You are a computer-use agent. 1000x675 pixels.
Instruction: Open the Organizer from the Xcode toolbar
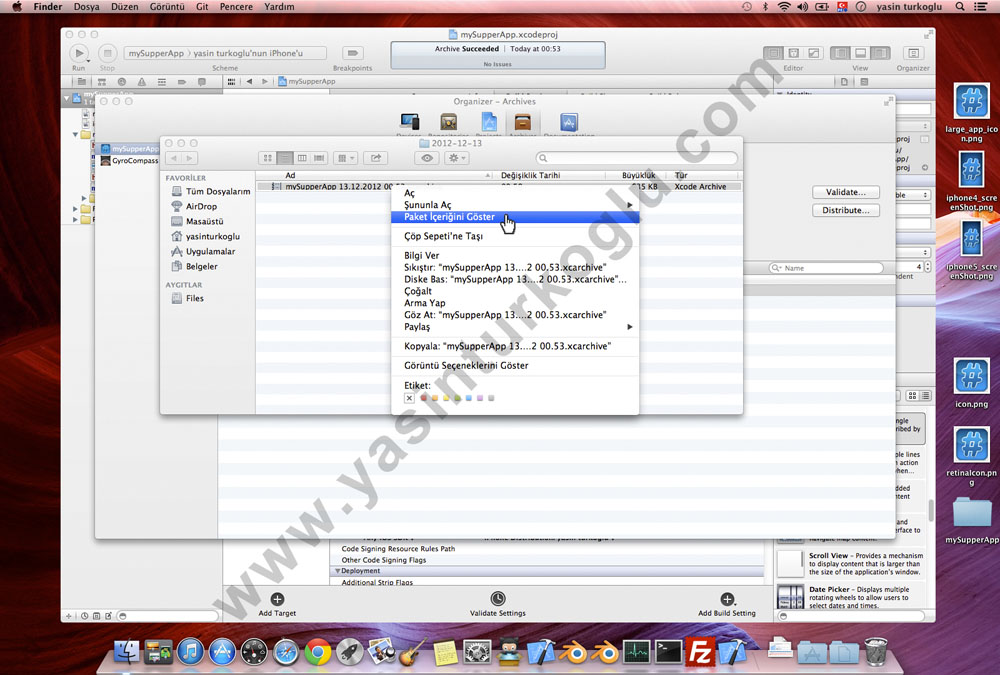point(913,53)
